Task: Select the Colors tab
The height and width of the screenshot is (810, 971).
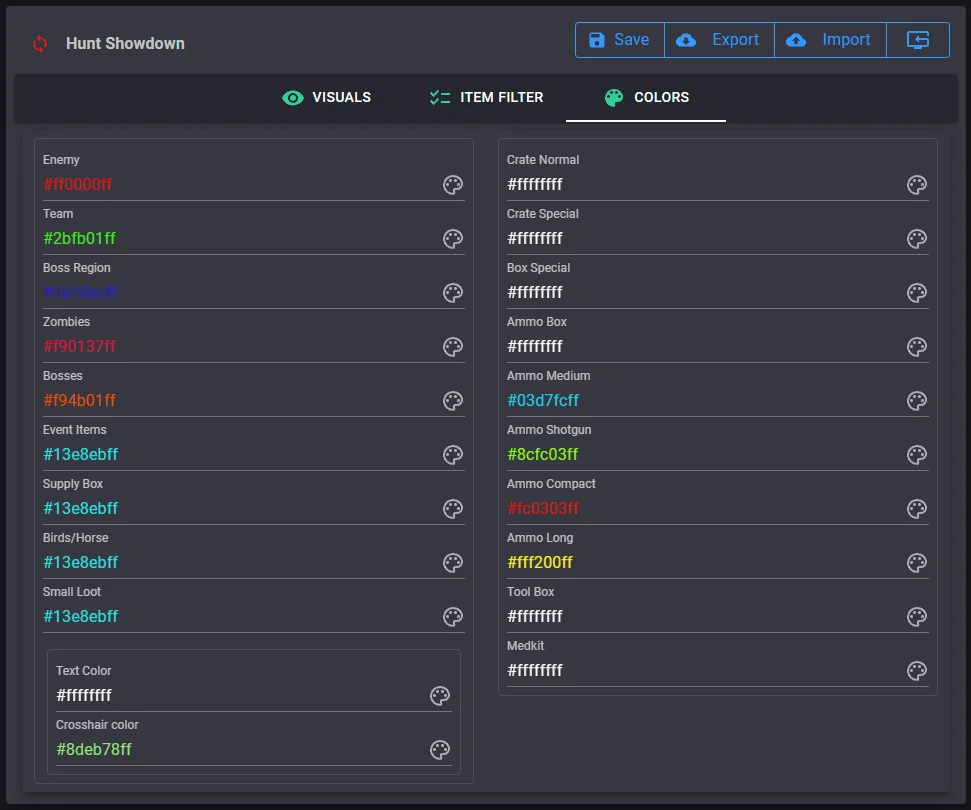Action: [646, 97]
